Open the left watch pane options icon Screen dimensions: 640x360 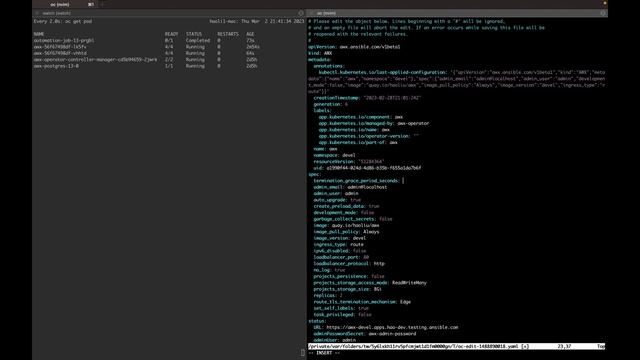(301, 13)
